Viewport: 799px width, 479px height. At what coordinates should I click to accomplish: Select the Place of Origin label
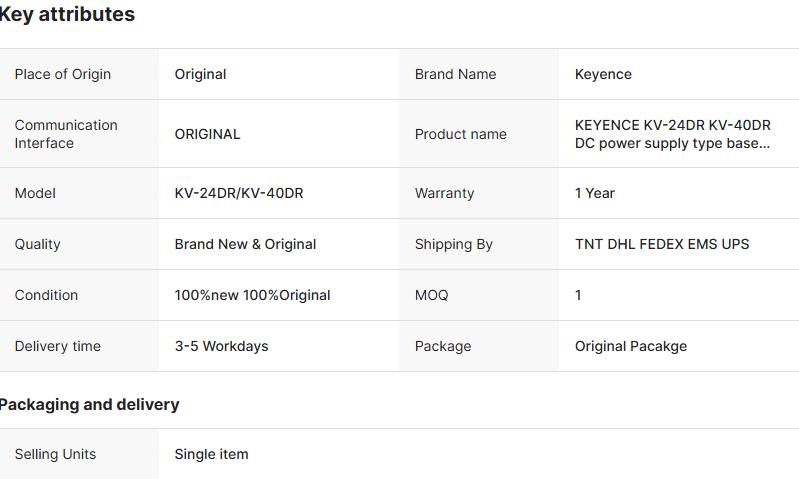(63, 74)
